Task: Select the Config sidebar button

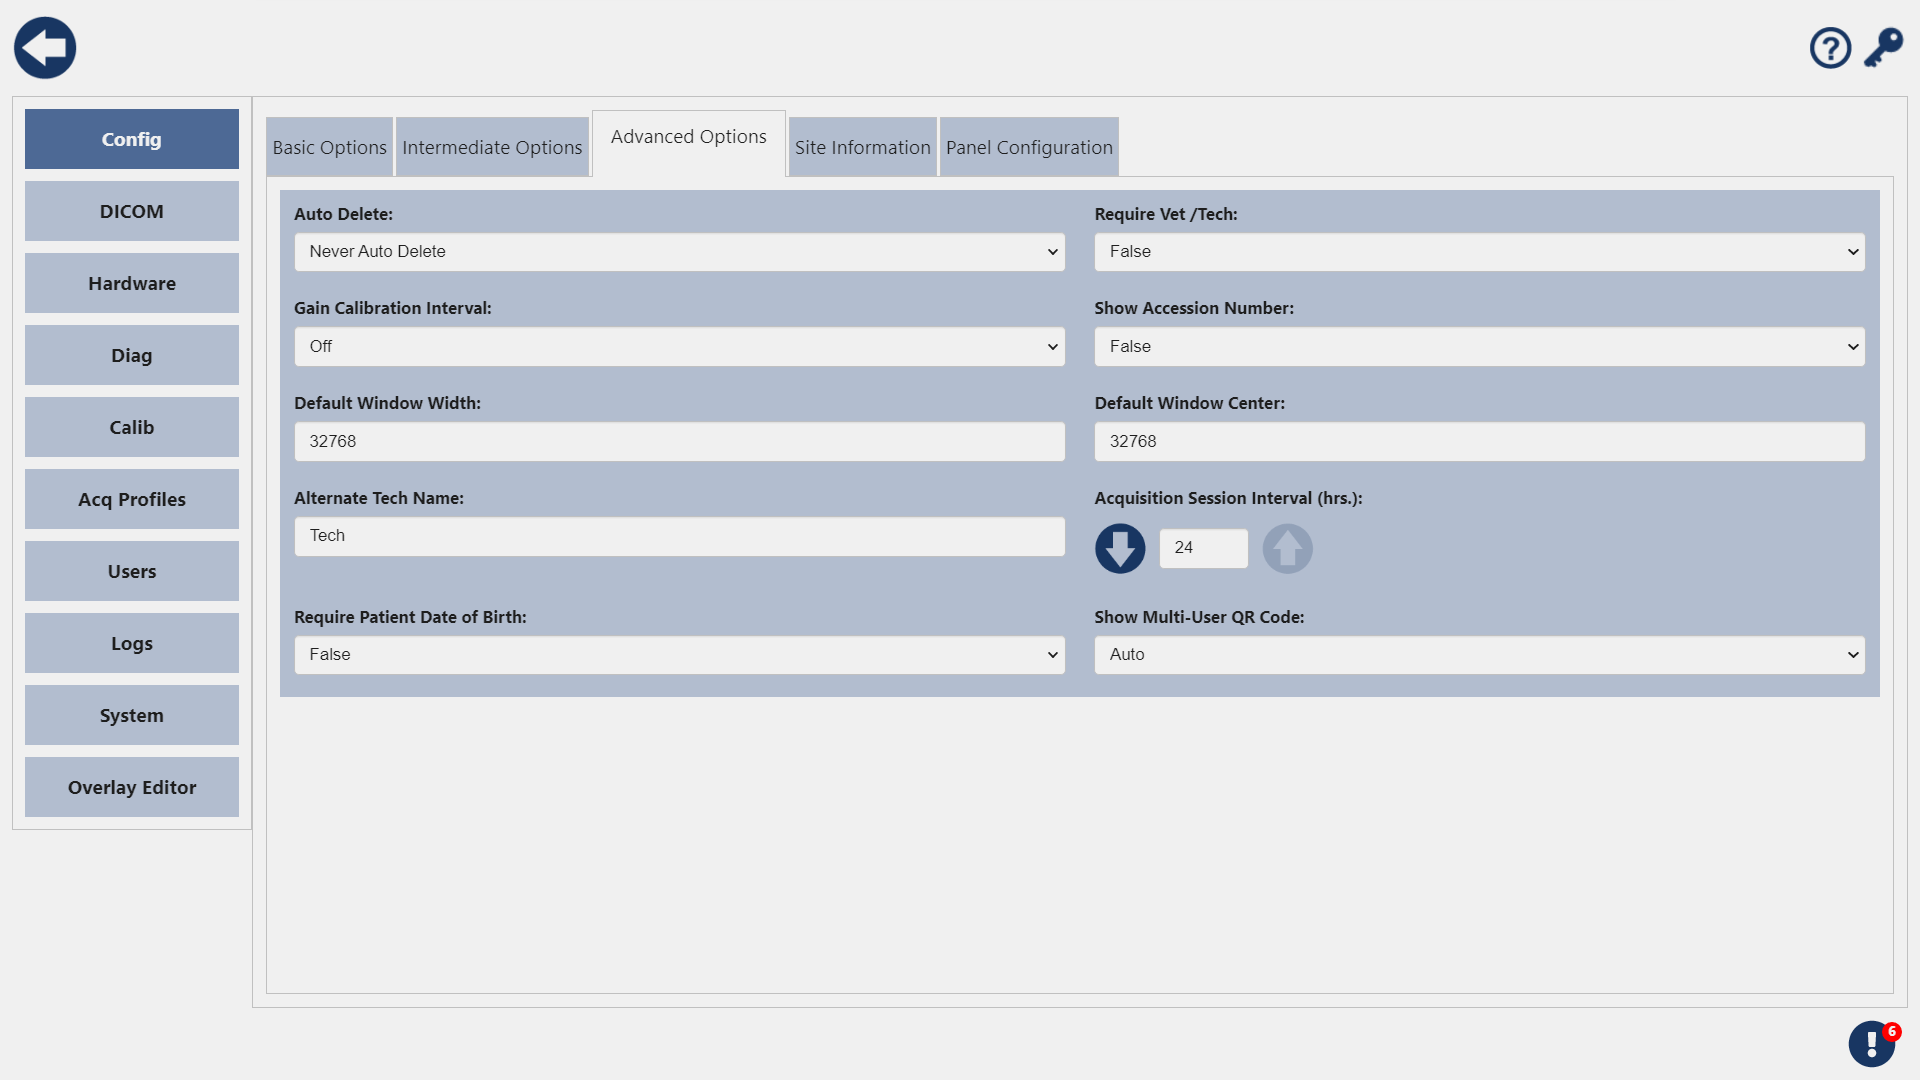Action: [x=132, y=139]
